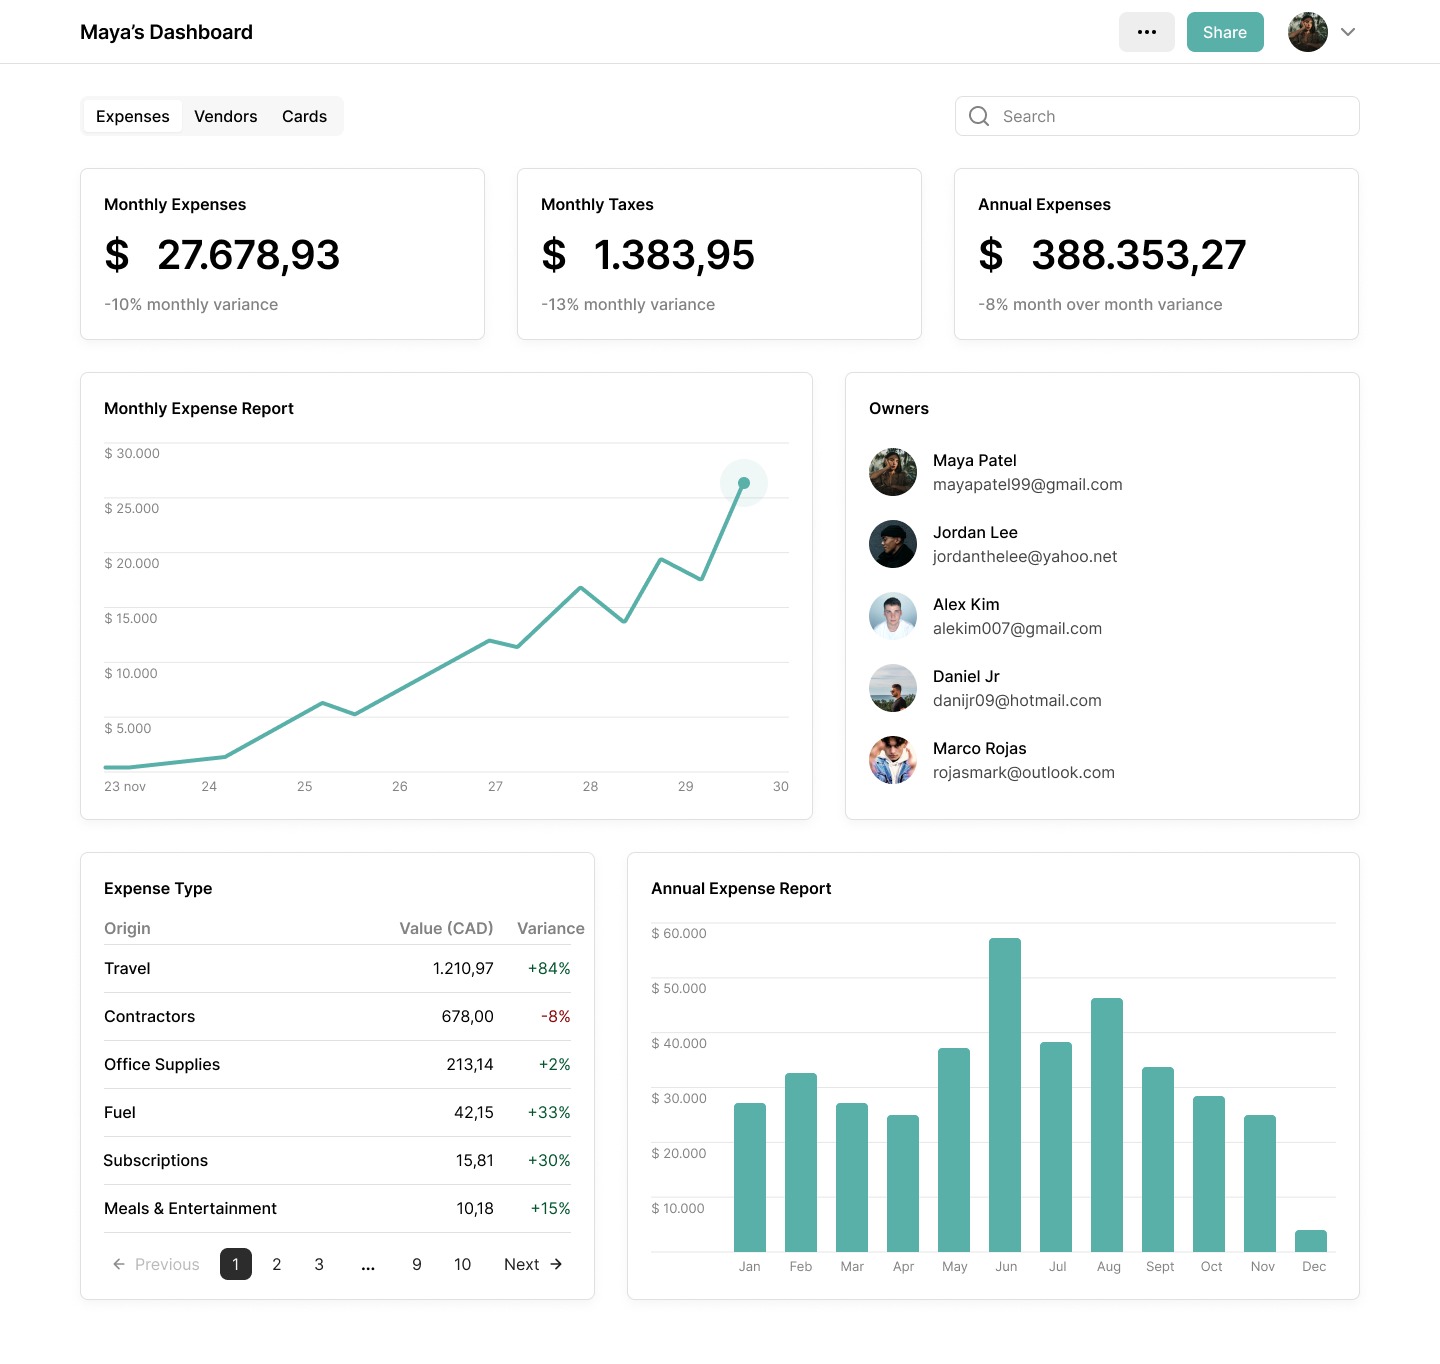1440x1364 pixels.
Task: Focus the Search input field
Action: point(1170,116)
